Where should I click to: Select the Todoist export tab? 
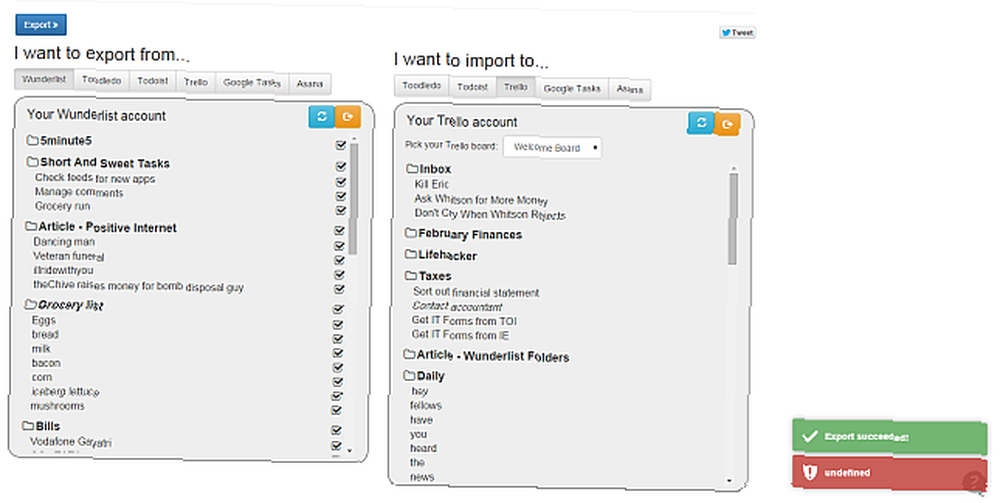[153, 81]
